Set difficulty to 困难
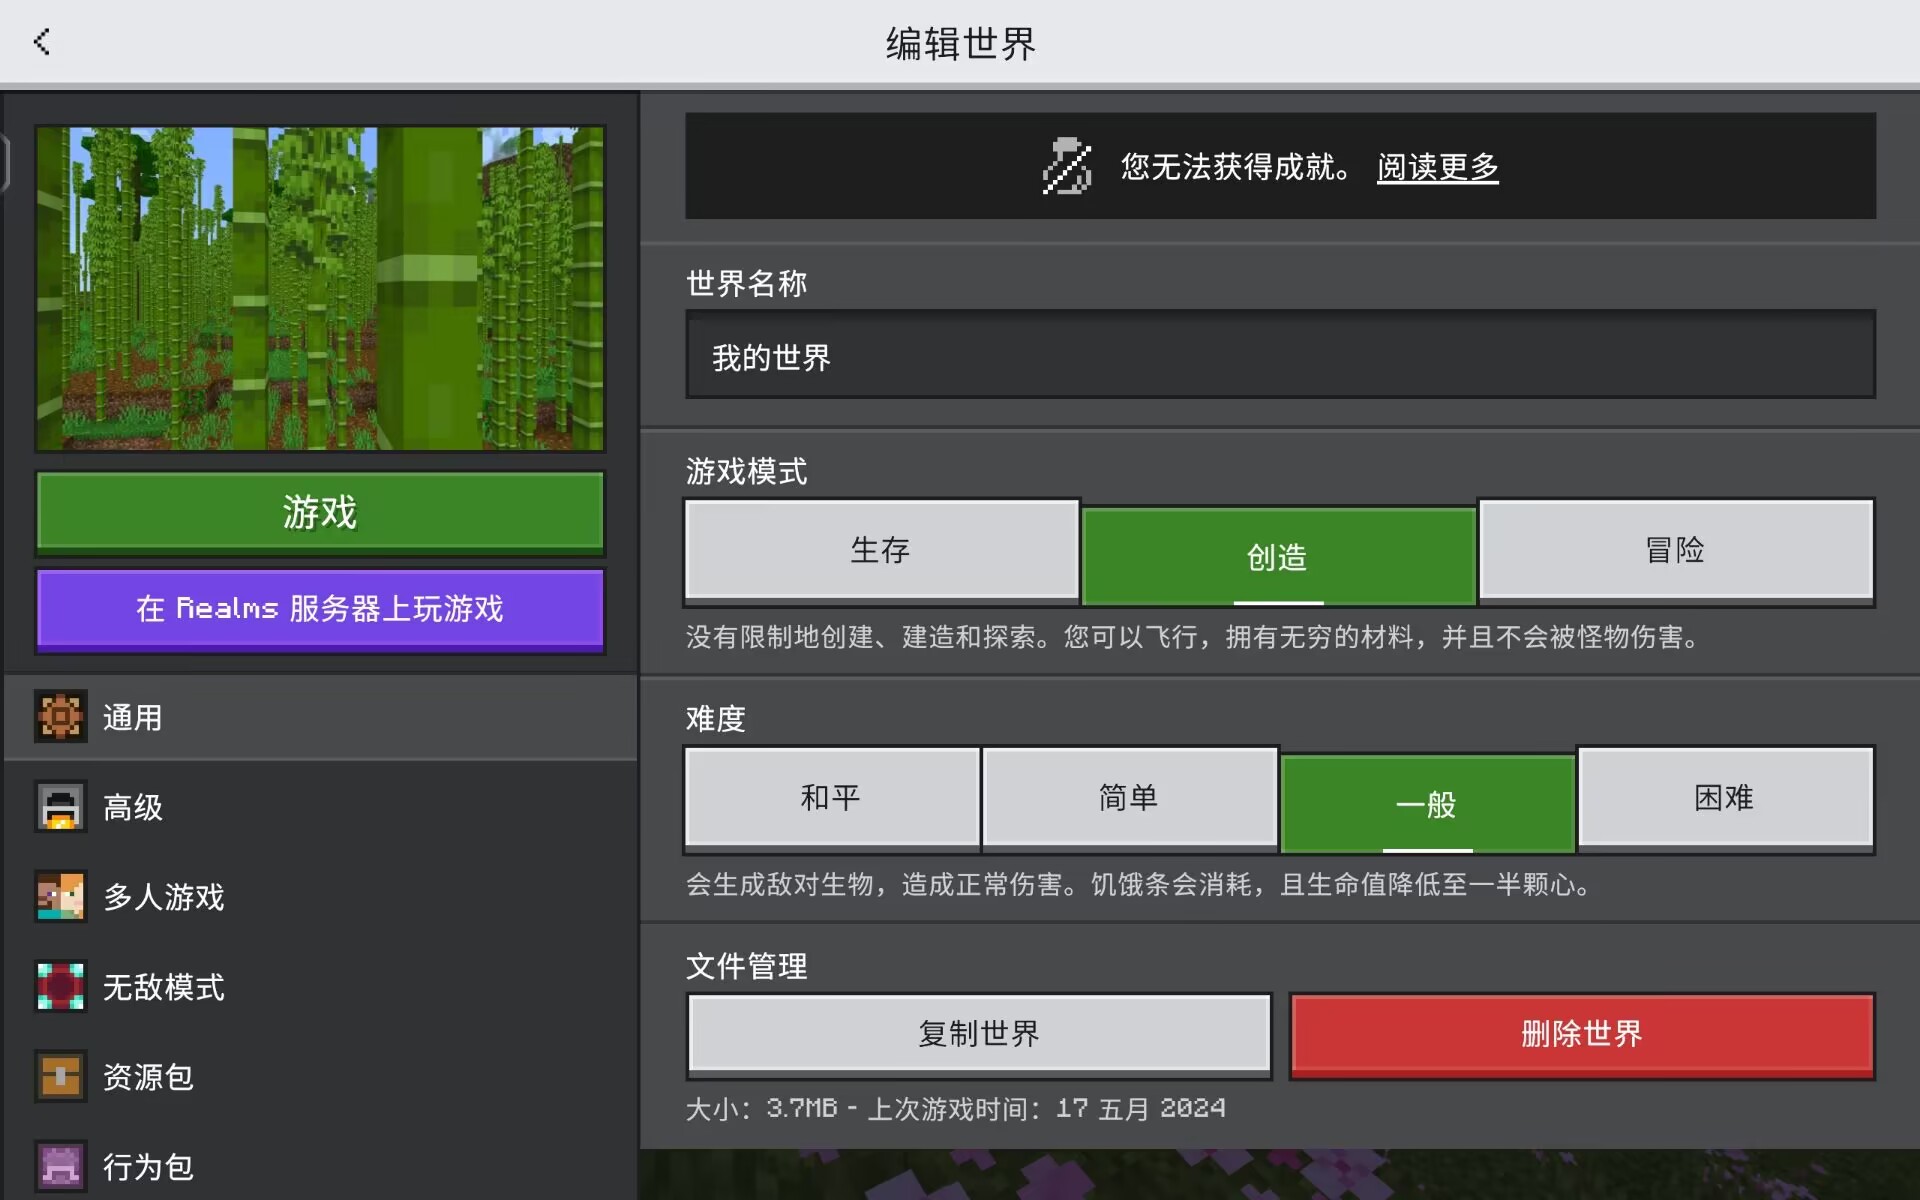This screenshot has height=1200, width=1920. pos(1724,798)
